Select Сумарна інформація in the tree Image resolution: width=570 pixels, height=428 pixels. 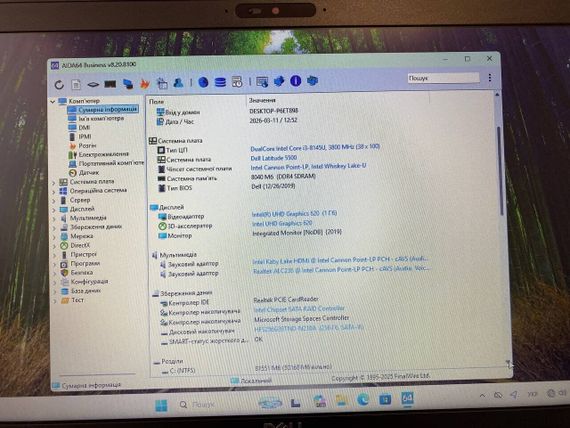point(108,109)
